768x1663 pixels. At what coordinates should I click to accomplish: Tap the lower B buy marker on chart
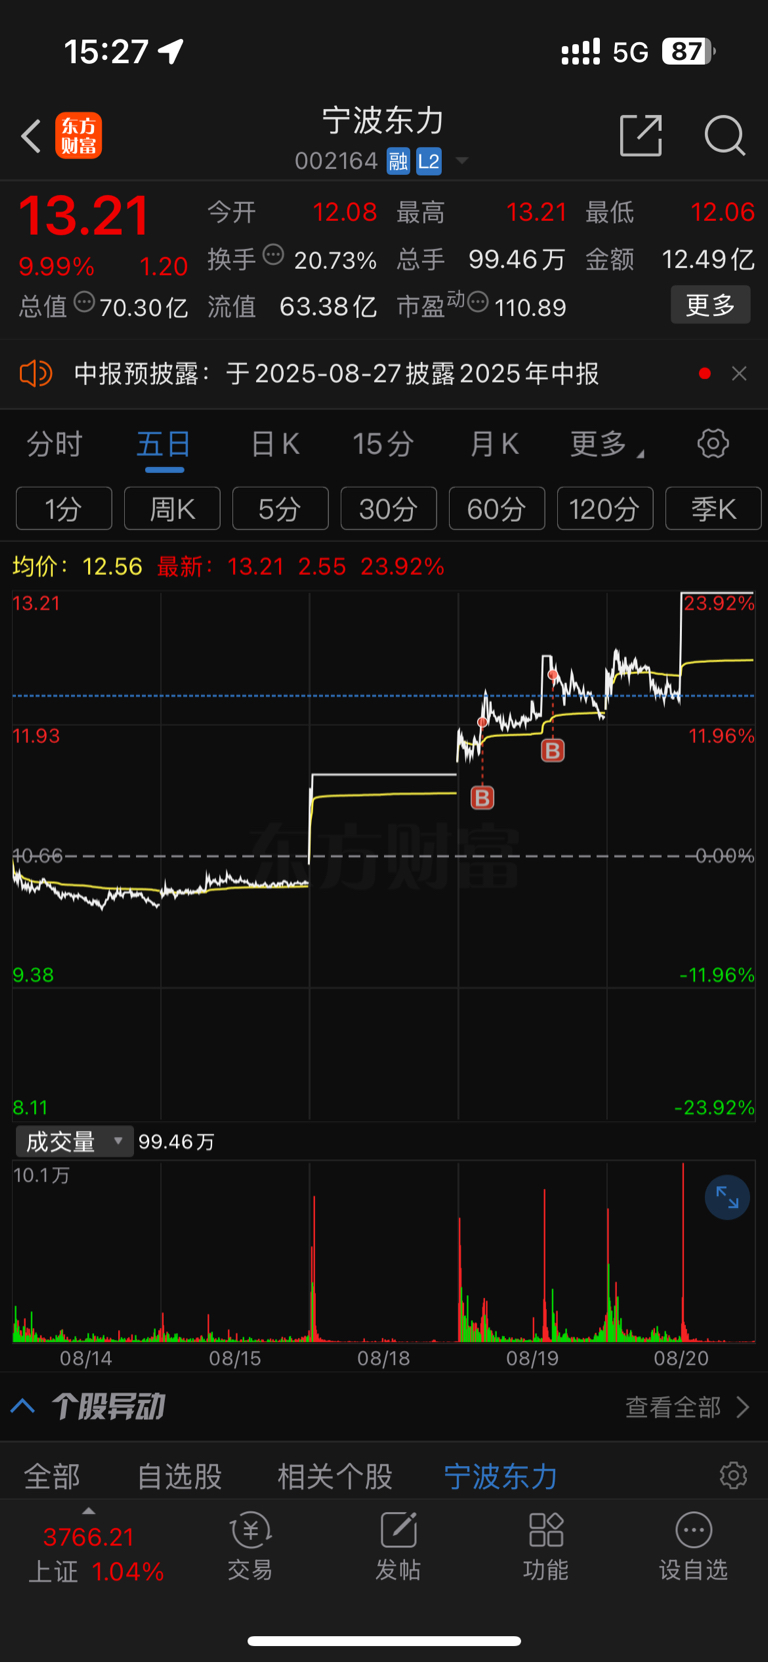click(482, 797)
